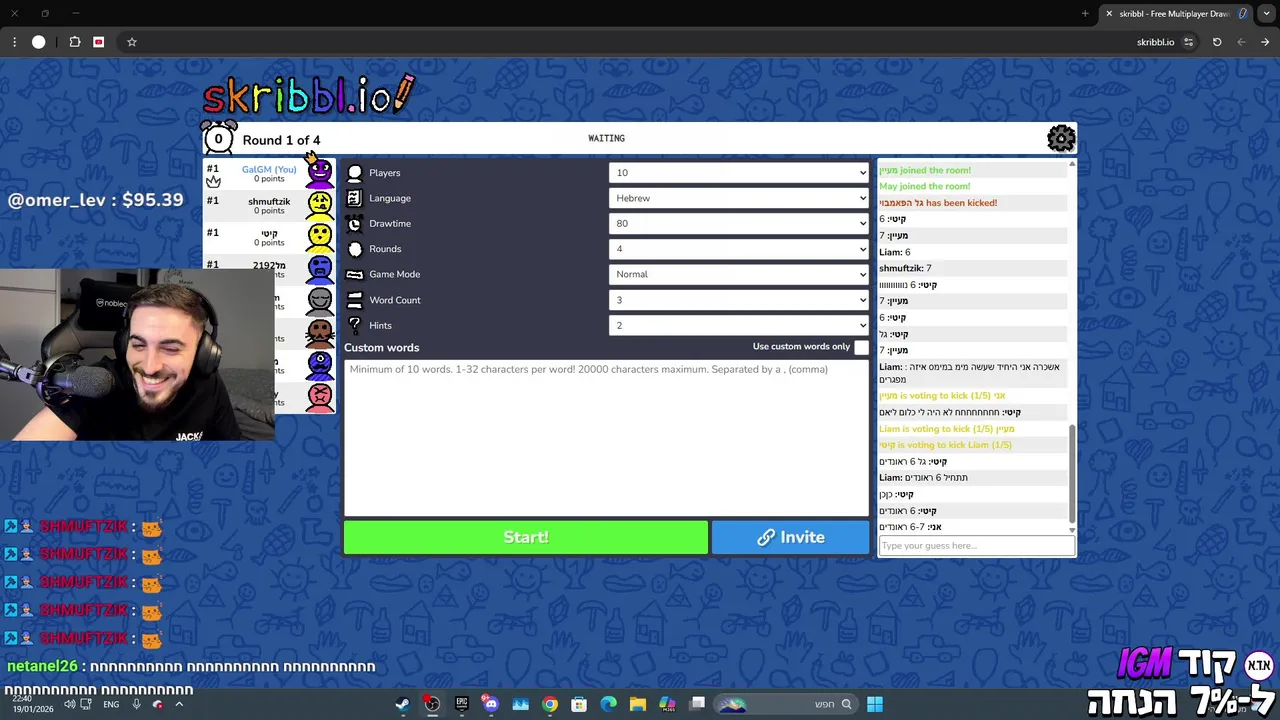The height and width of the screenshot is (720, 1280).
Task: Click the red extension icon in toolbar
Action: click(98, 42)
